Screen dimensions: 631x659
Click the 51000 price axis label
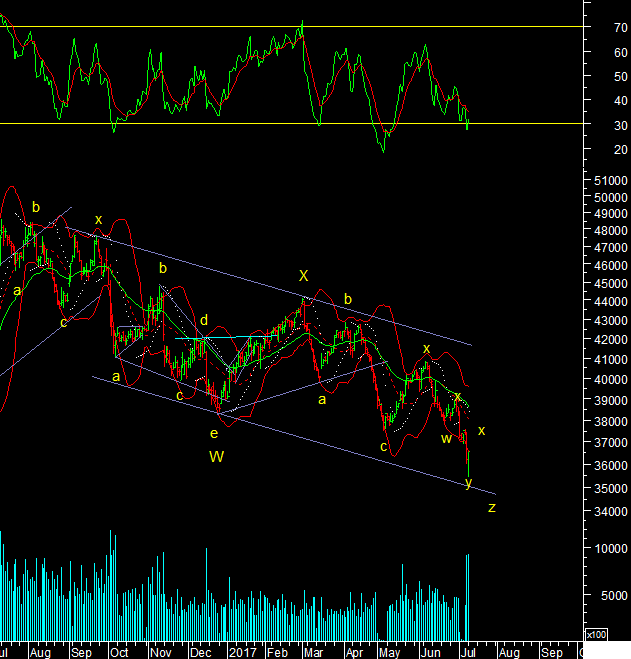coord(610,181)
